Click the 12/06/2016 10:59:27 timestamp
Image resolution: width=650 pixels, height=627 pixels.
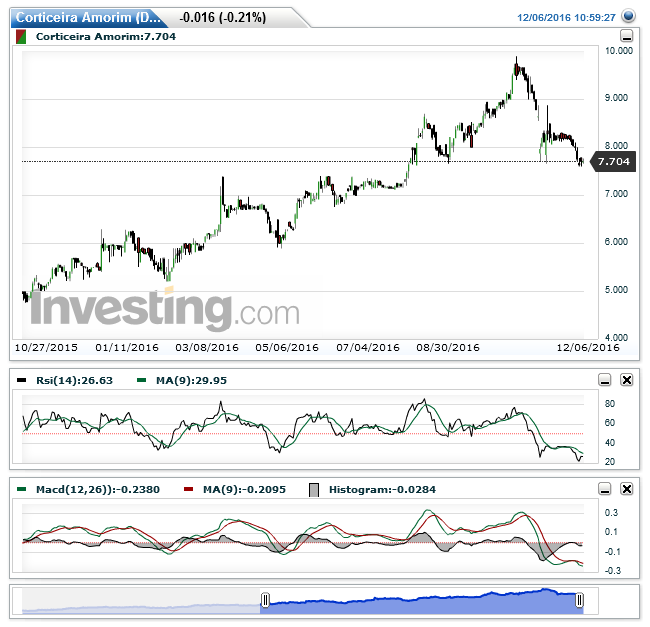coord(566,17)
